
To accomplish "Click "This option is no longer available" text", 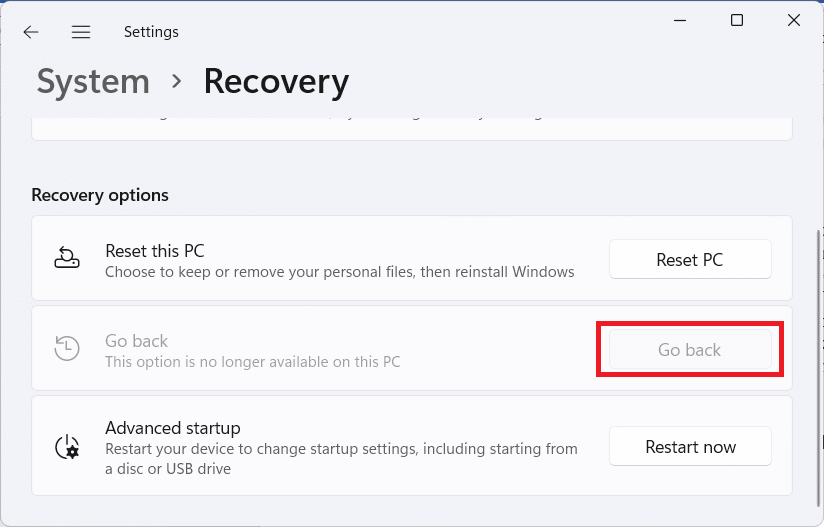I will click(x=252, y=361).
